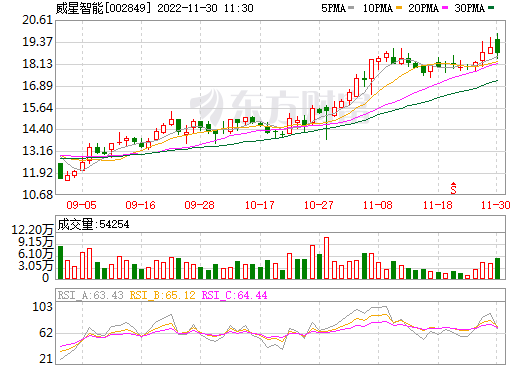The height and width of the screenshot is (365, 520).
Task: Click the last green candlestick on 11-30
Action: 497,46
